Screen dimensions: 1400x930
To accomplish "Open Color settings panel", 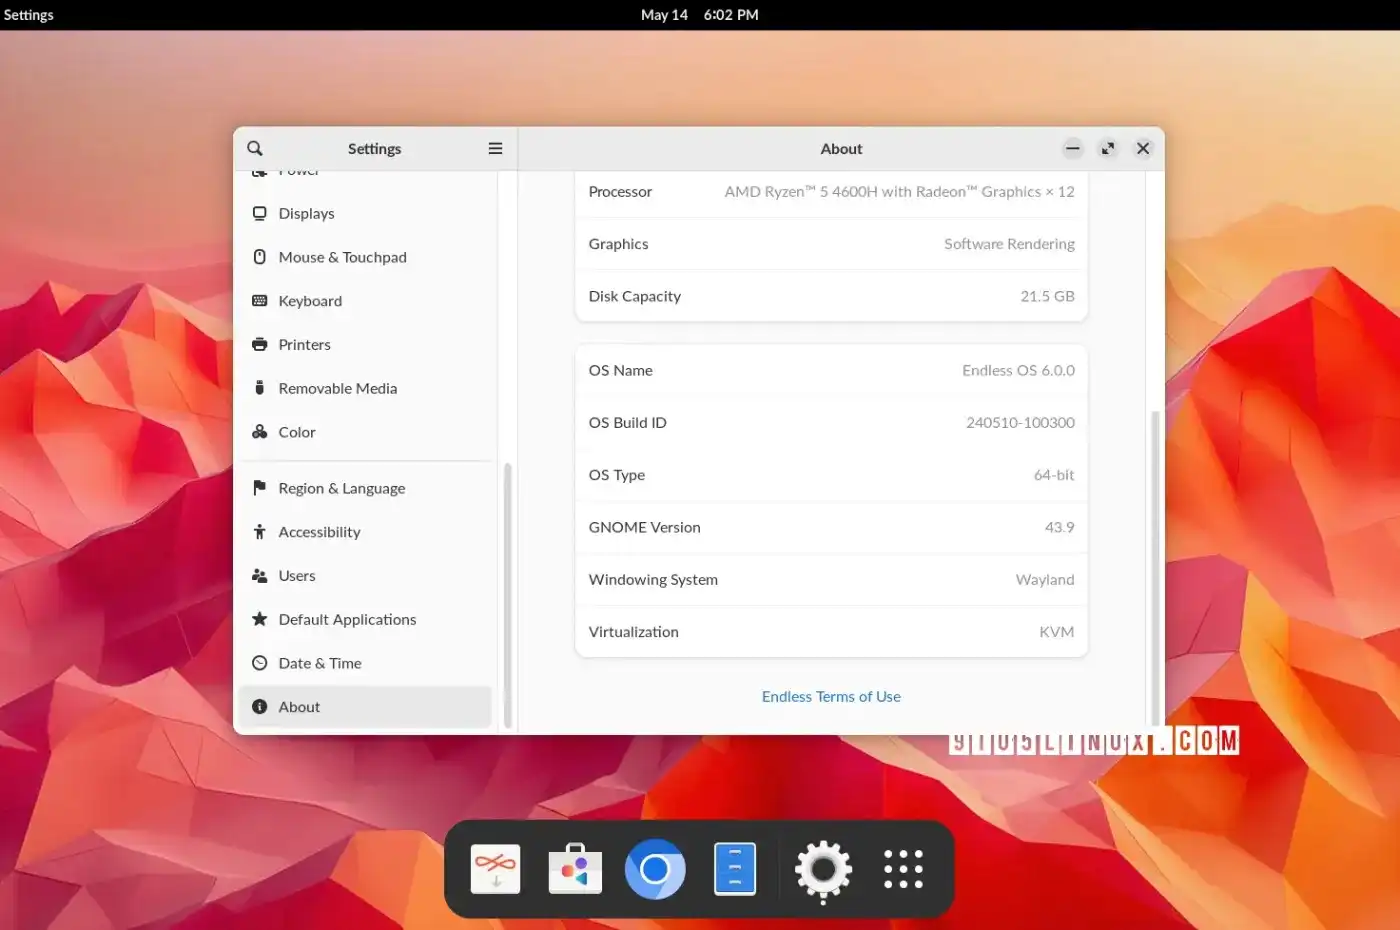I will (365, 432).
